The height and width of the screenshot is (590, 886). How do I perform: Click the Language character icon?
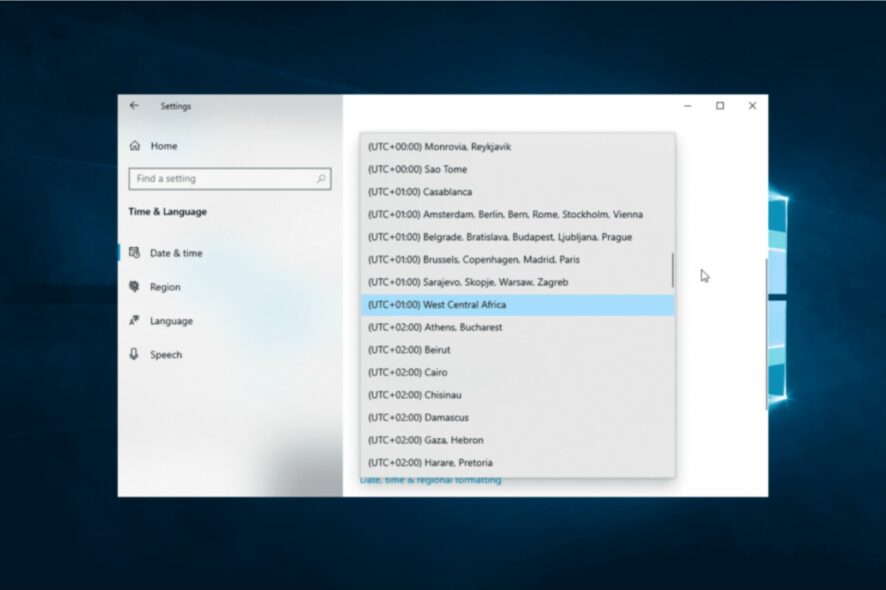(x=134, y=320)
